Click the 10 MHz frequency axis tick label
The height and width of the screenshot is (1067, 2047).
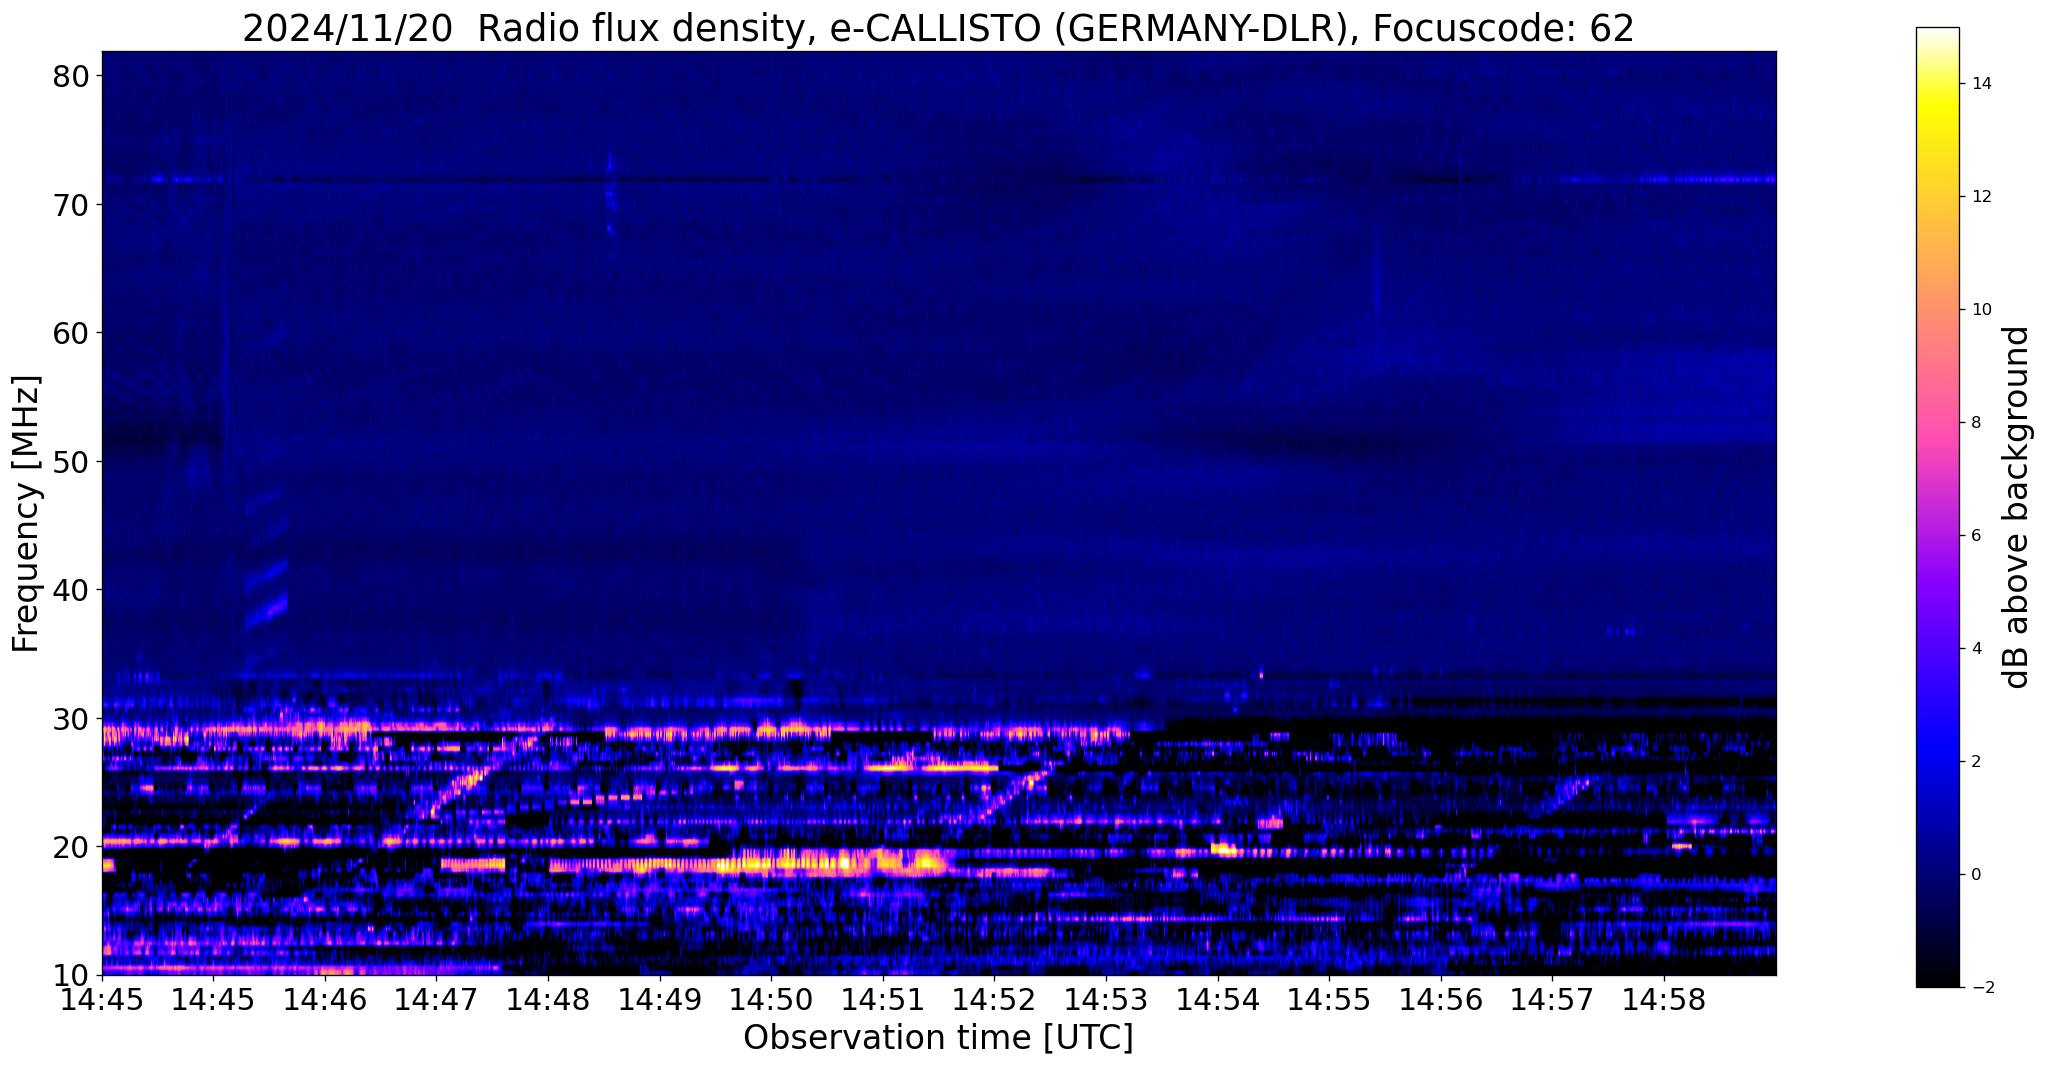[71, 975]
